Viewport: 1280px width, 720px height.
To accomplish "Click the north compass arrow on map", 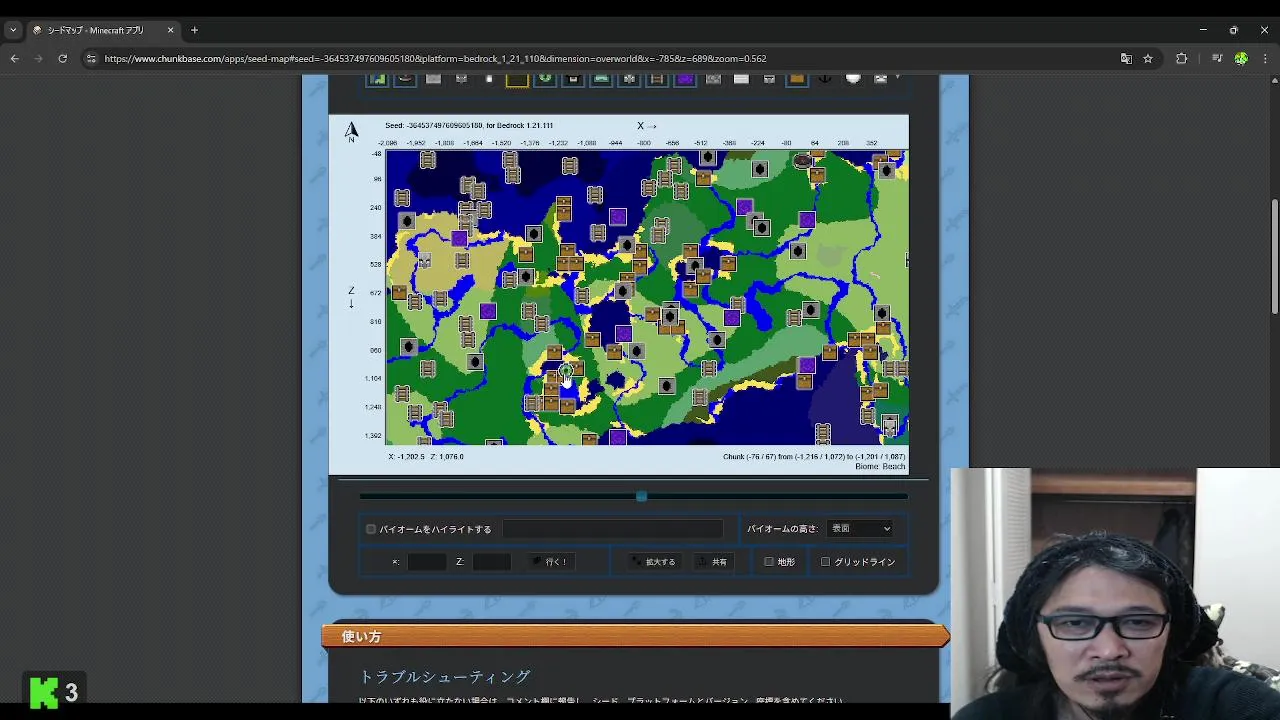I will point(351,131).
